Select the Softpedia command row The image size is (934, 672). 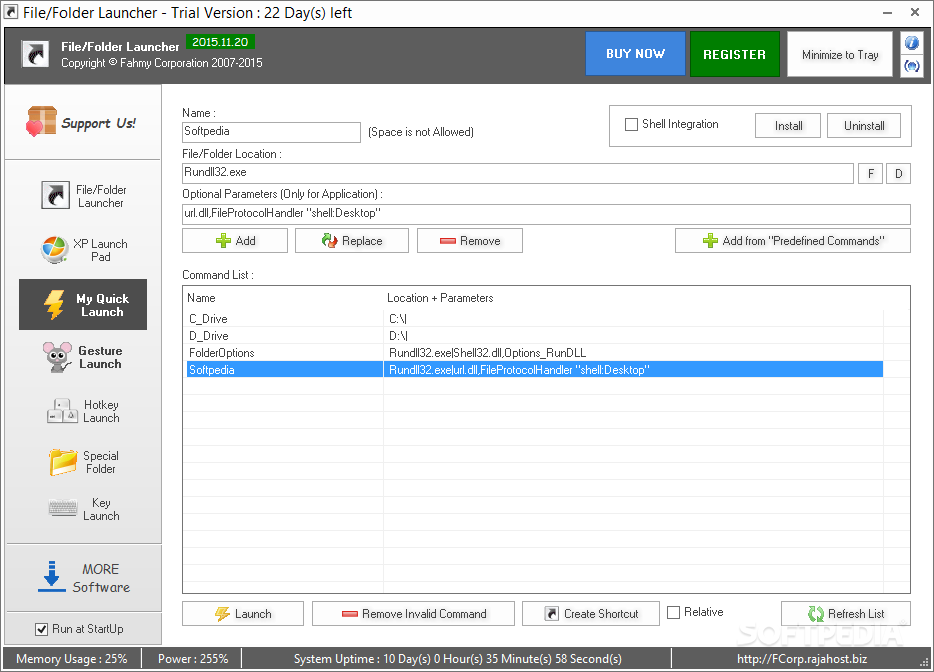535,369
